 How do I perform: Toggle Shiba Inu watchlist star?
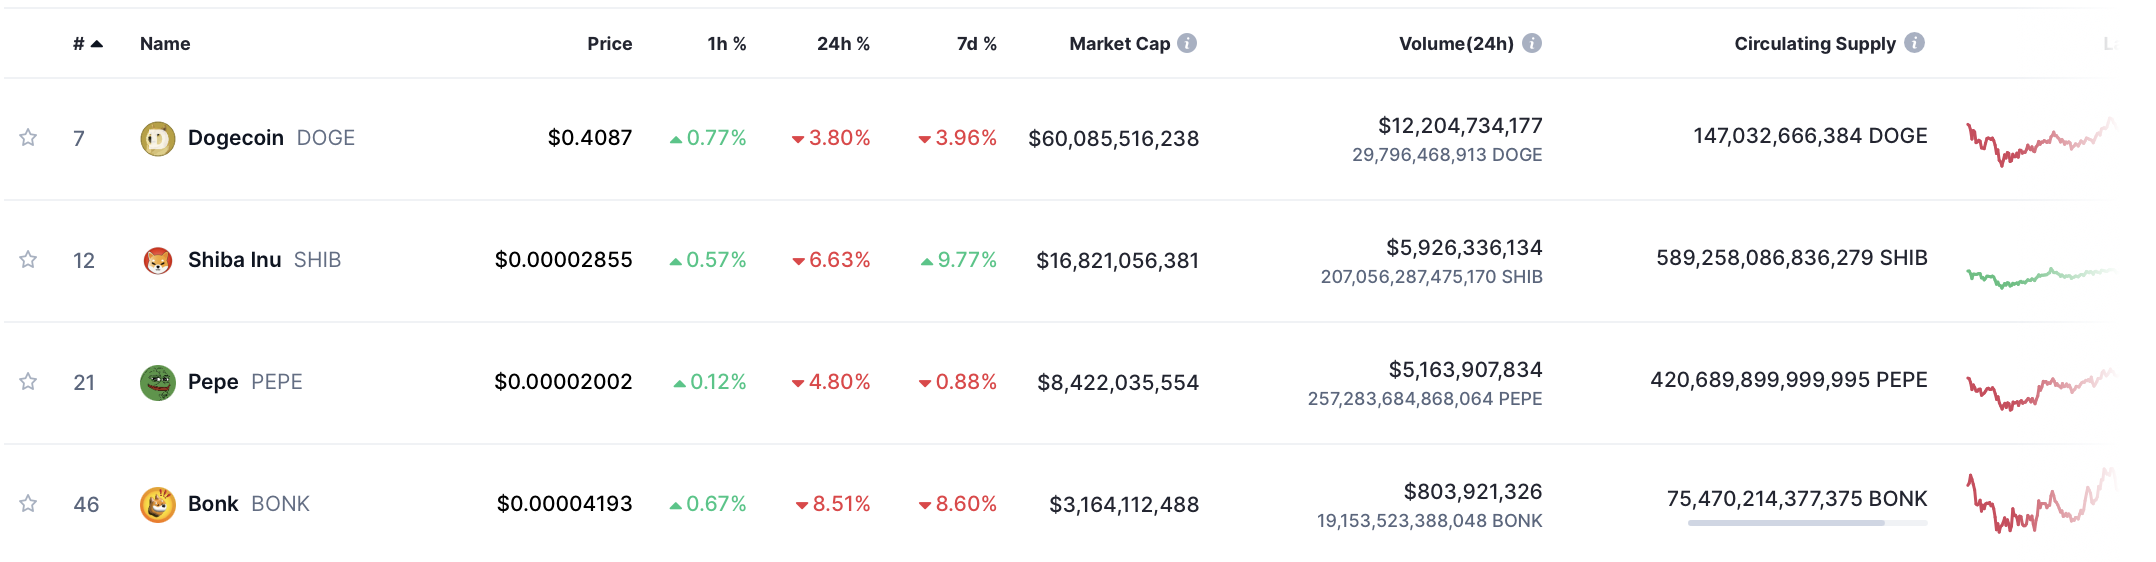[x=28, y=260]
